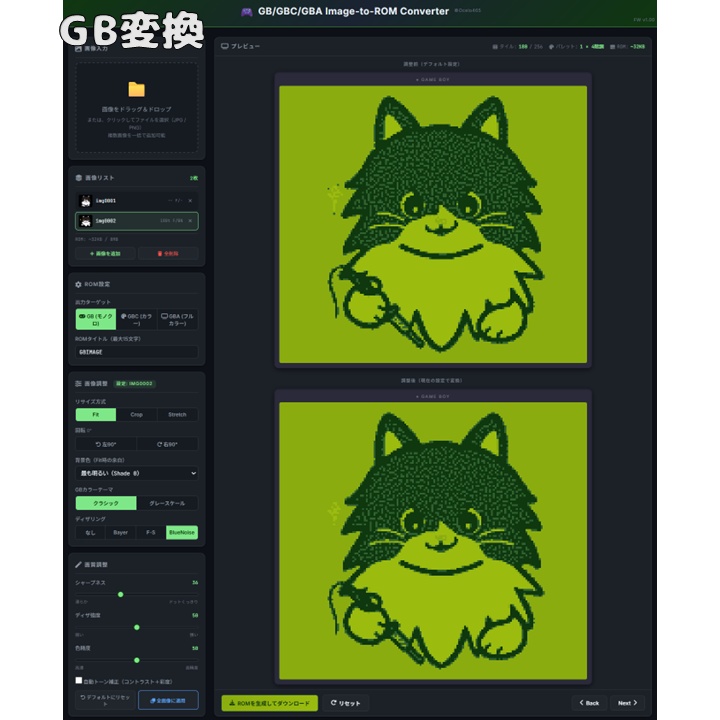Click the IMG0002 settings badge
The image size is (720, 720).
(134, 383)
